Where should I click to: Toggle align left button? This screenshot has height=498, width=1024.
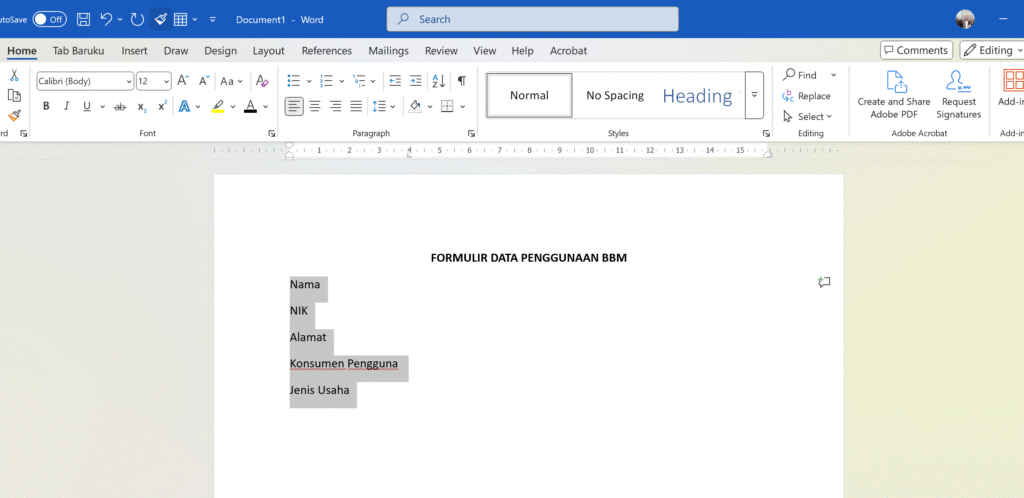pos(295,106)
